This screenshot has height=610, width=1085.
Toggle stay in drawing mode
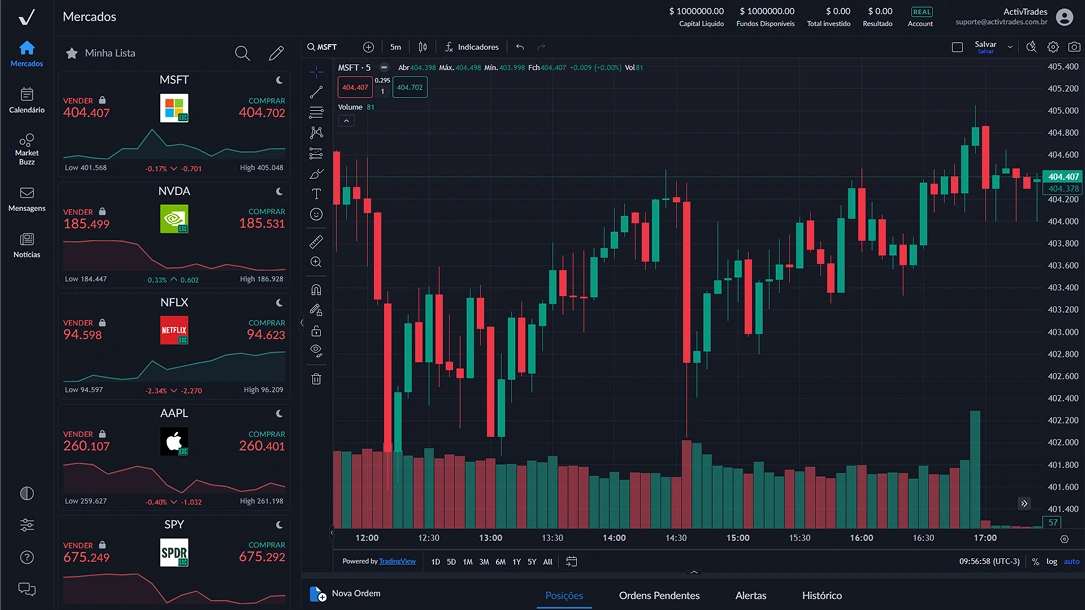(316, 310)
